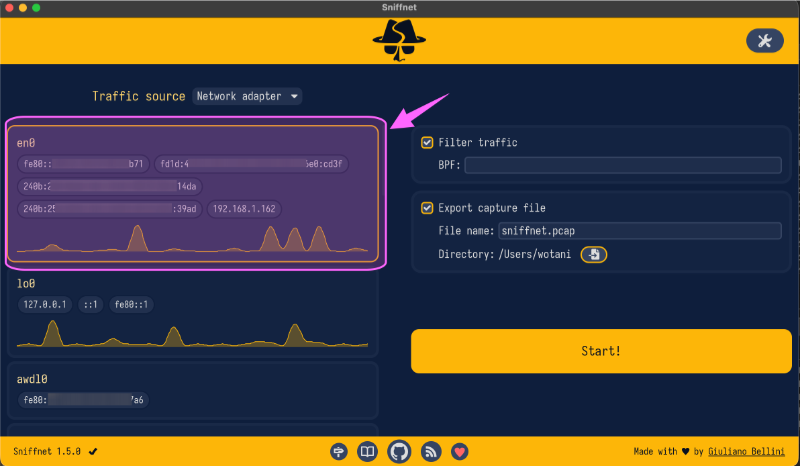Open the Giuliano Bellini author link
Viewport: 800px width, 466px height.
pos(746,451)
